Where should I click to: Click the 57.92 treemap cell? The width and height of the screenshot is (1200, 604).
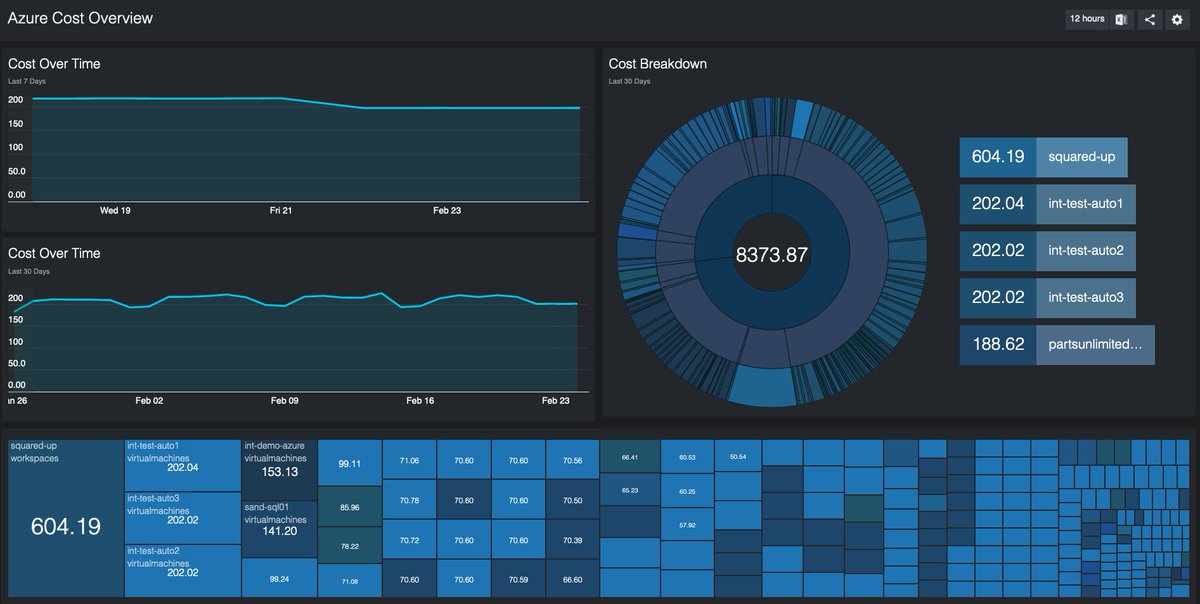pos(687,525)
